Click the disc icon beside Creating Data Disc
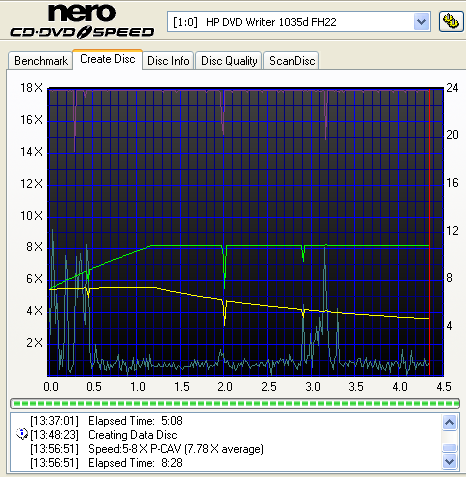Screen dimensions: 466x477 click(22, 434)
